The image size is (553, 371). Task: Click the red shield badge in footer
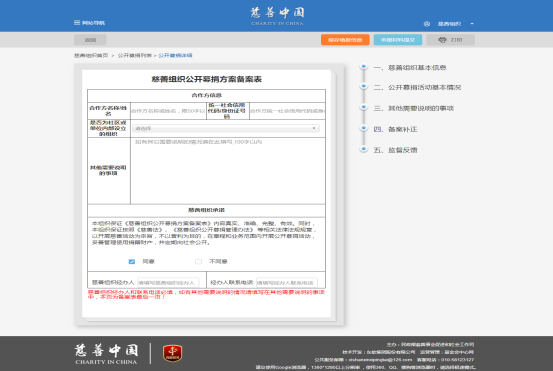172,353
